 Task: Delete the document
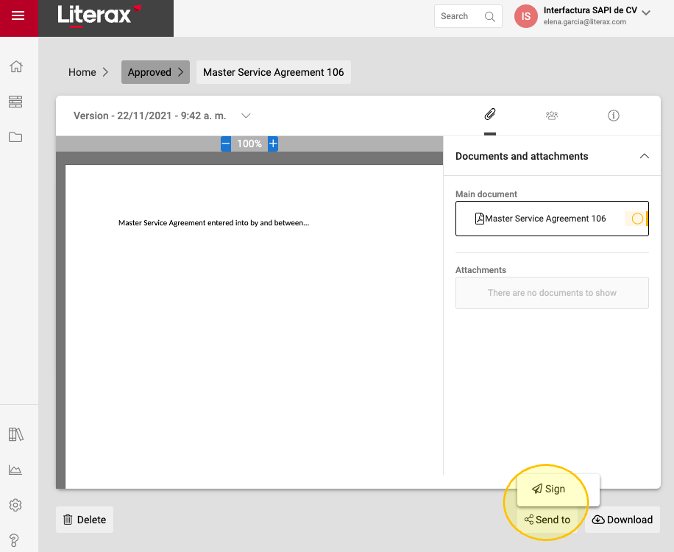click(84, 519)
